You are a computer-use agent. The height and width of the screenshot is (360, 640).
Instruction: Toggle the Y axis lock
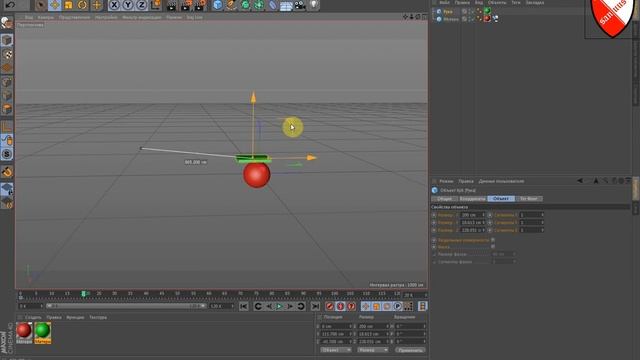(128, 5)
